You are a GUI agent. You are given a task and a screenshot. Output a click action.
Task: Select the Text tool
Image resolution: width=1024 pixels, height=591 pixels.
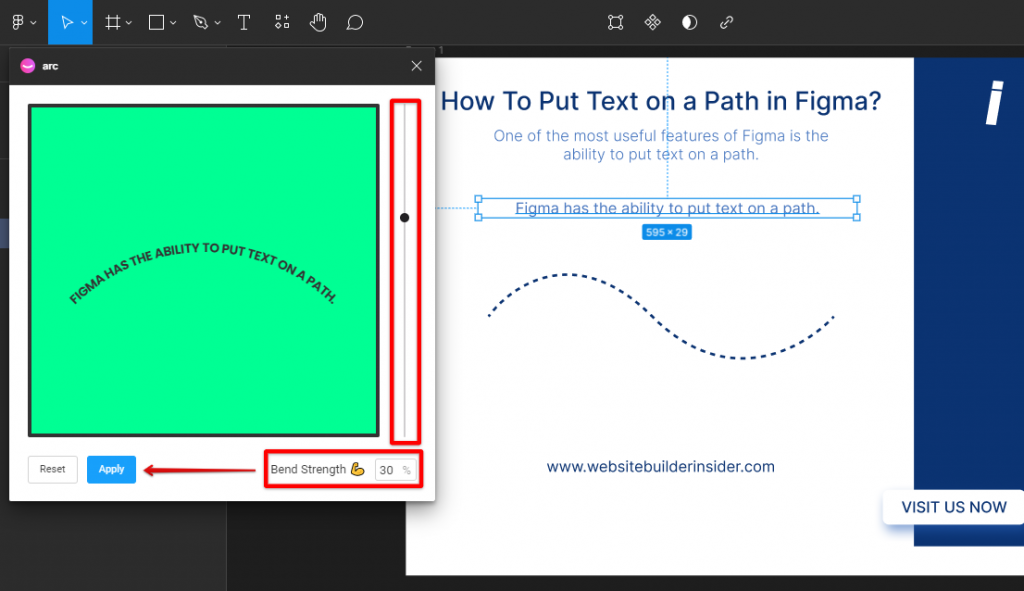point(243,22)
